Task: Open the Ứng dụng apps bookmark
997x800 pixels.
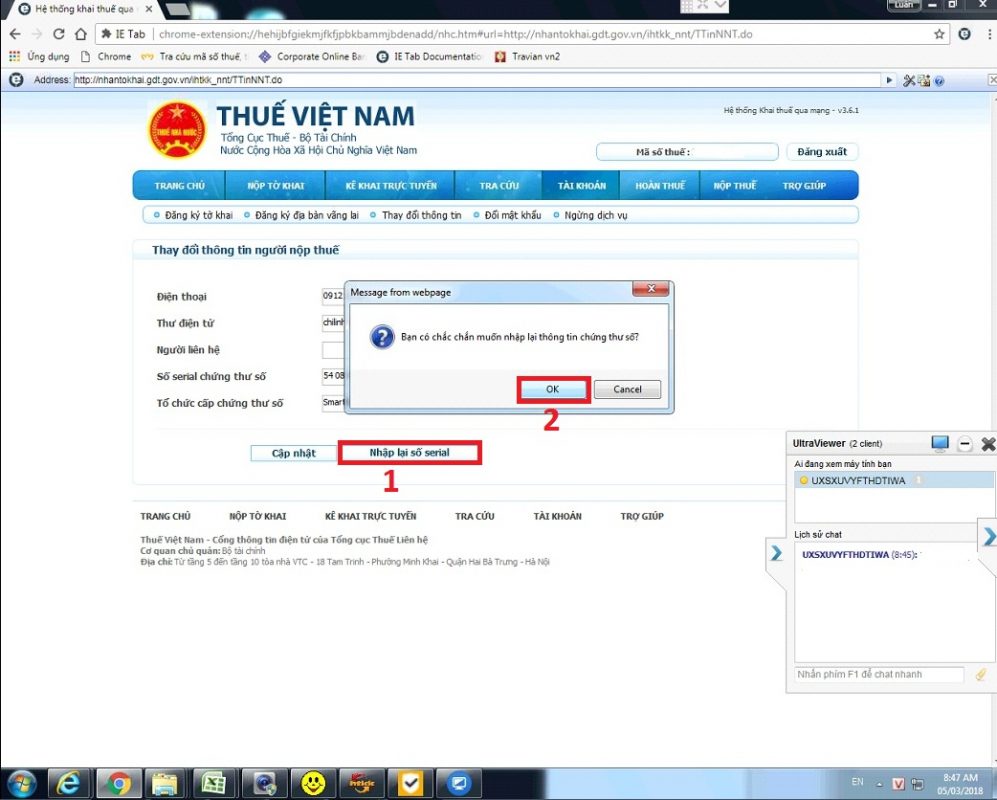Action: click(39, 57)
